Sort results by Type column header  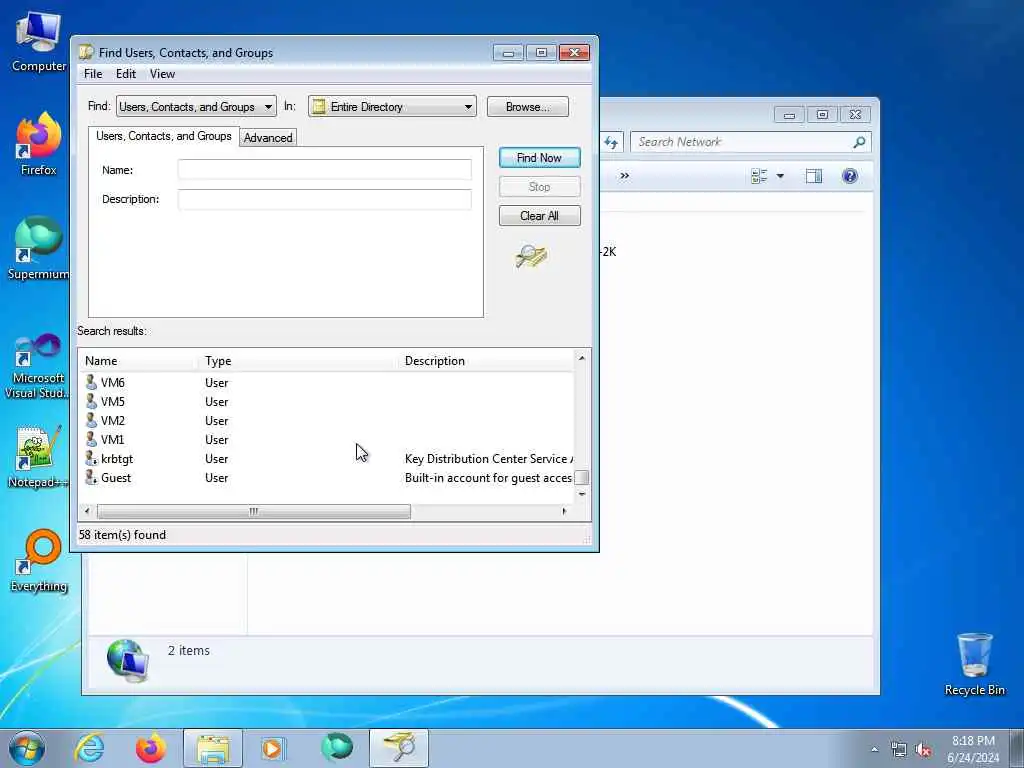tap(298, 360)
